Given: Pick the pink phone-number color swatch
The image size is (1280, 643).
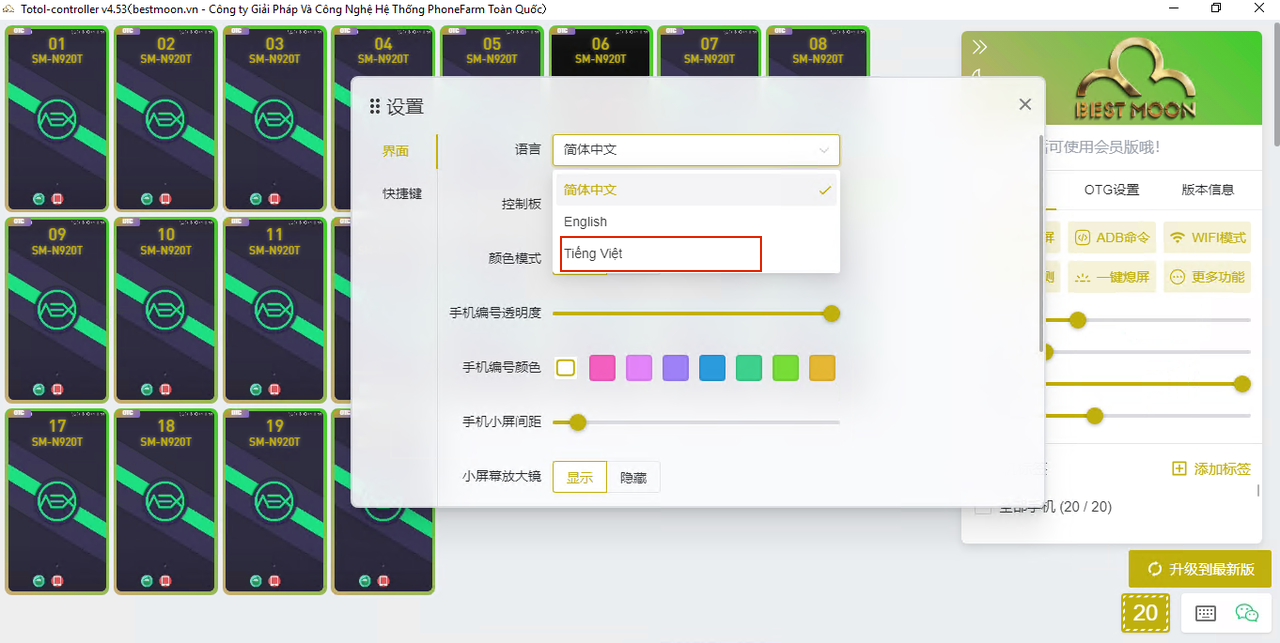Looking at the screenshot, I should 602,368.
